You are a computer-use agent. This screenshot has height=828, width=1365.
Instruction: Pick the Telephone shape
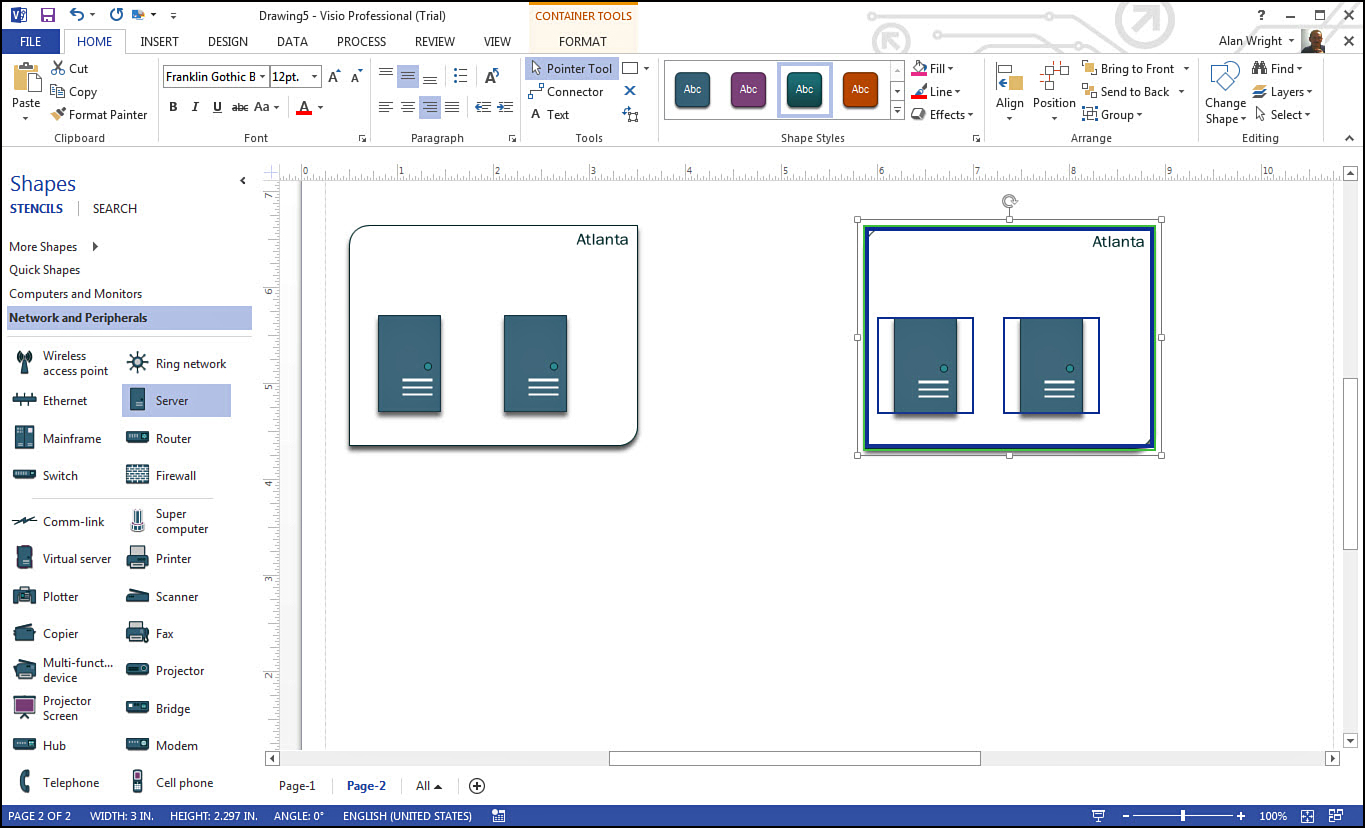pos(62,783)
